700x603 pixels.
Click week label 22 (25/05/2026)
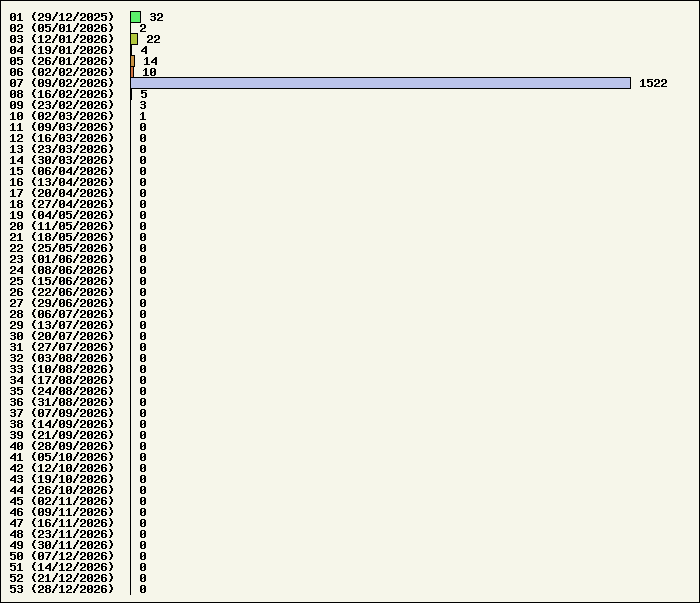pyautogui.click(x=62, y=248)
